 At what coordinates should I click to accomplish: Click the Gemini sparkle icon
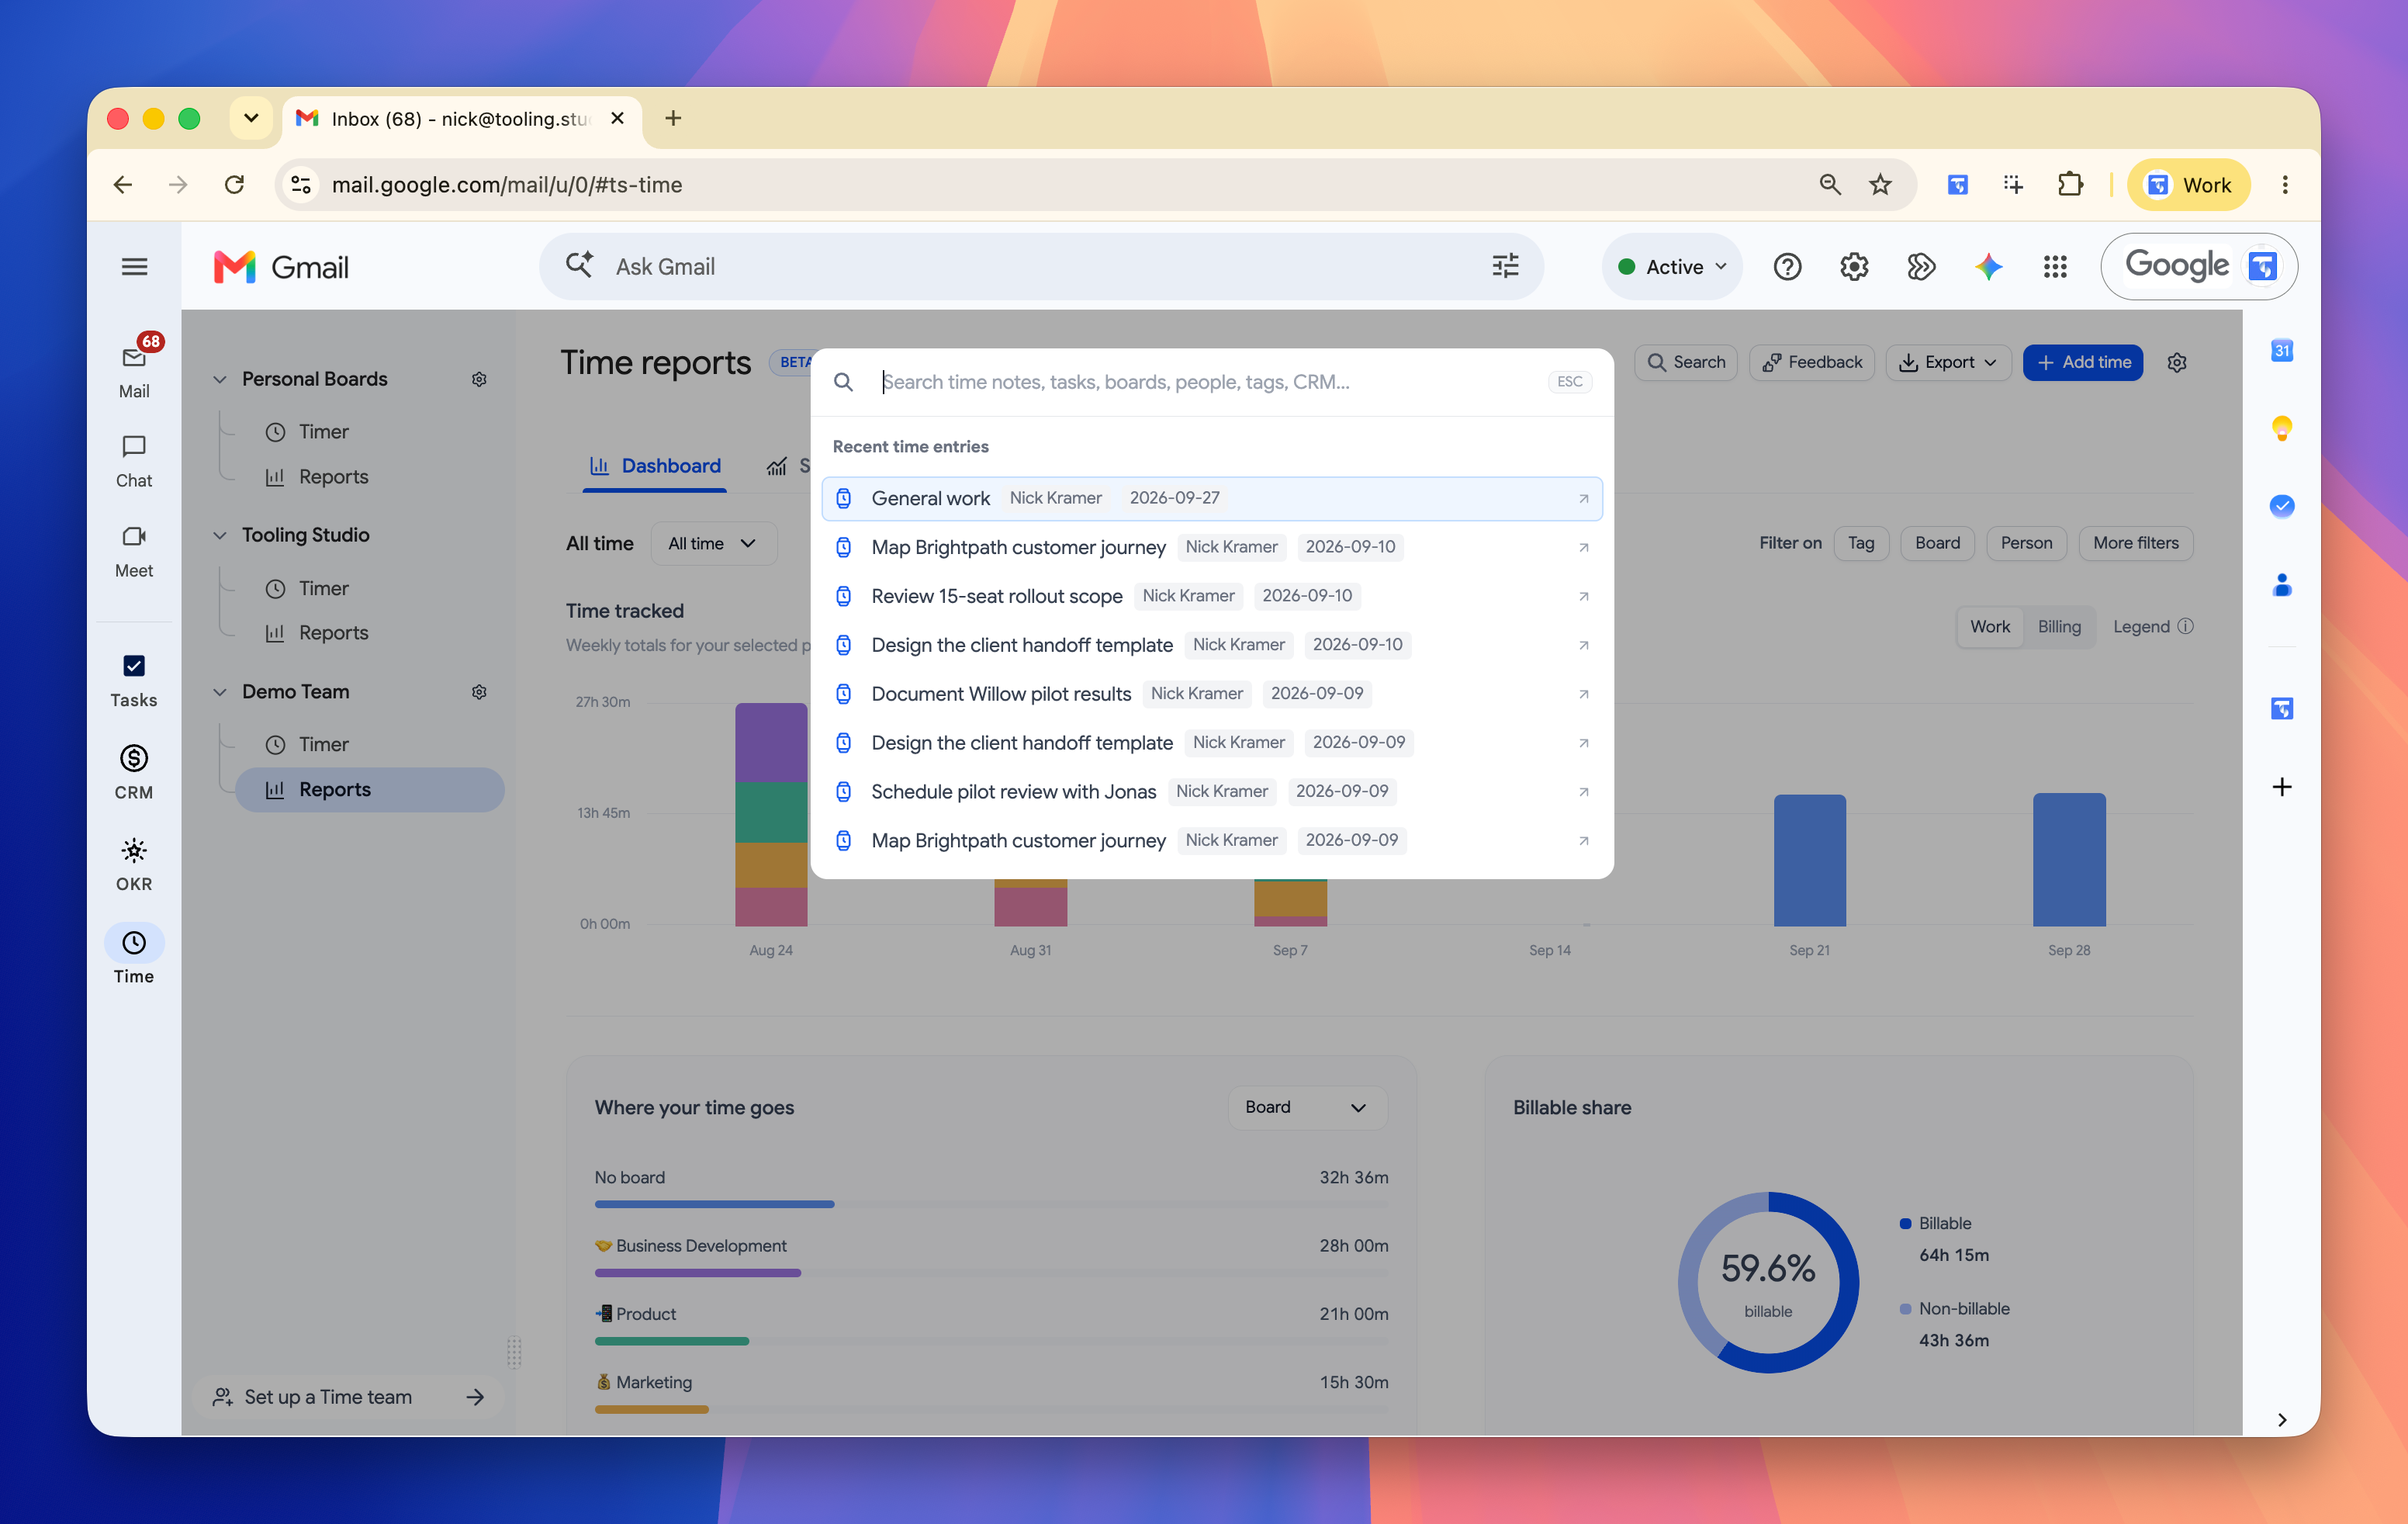pyautogui.click(x=1988, y=267)
